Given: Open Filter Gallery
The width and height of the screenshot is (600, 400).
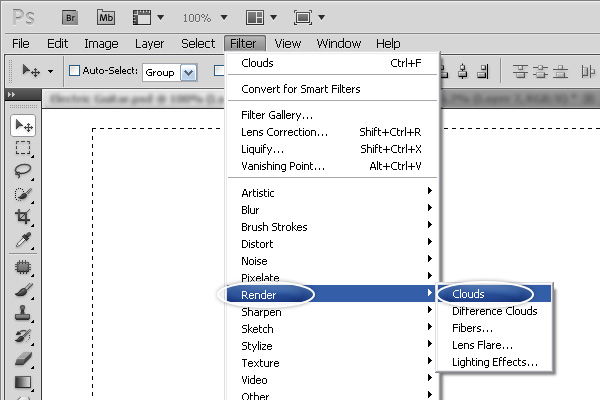Looking at the screenshot, I should [332, 115].
